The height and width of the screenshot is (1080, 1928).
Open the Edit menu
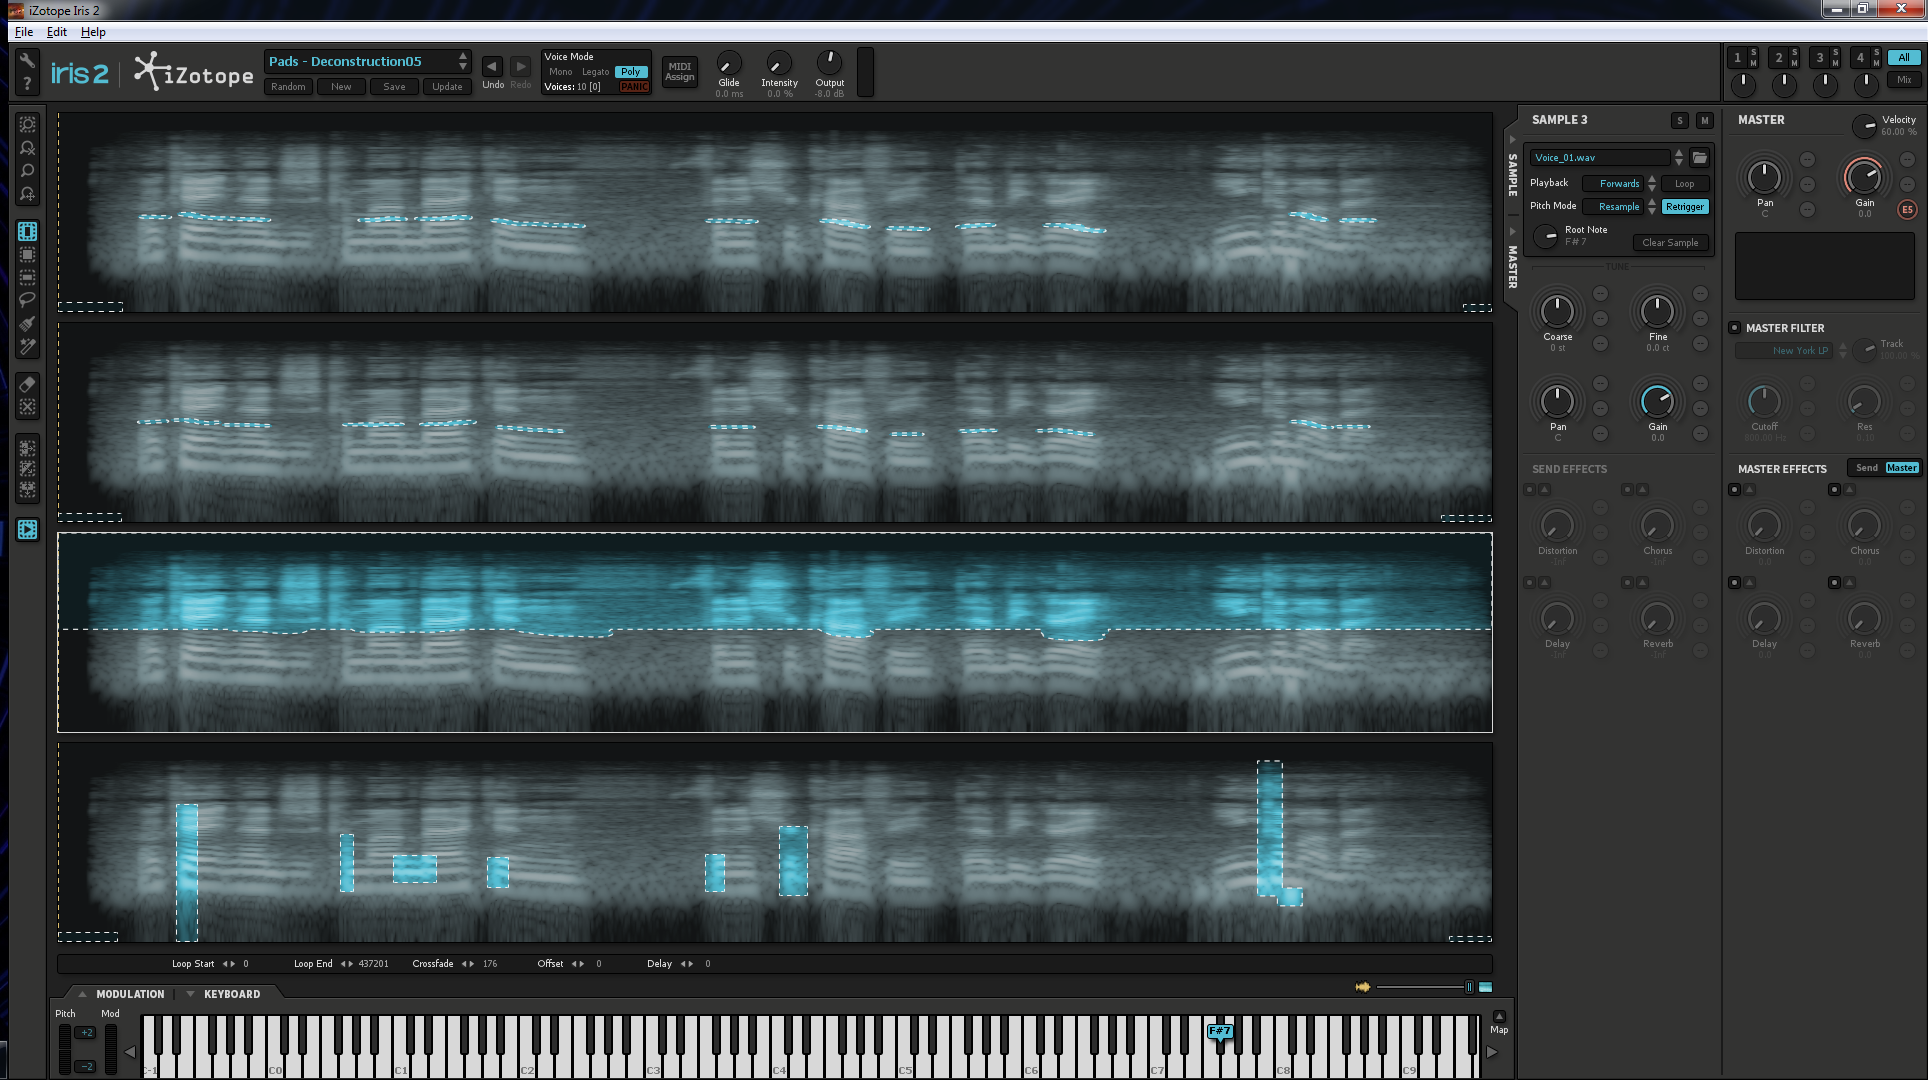click(57, 32)
